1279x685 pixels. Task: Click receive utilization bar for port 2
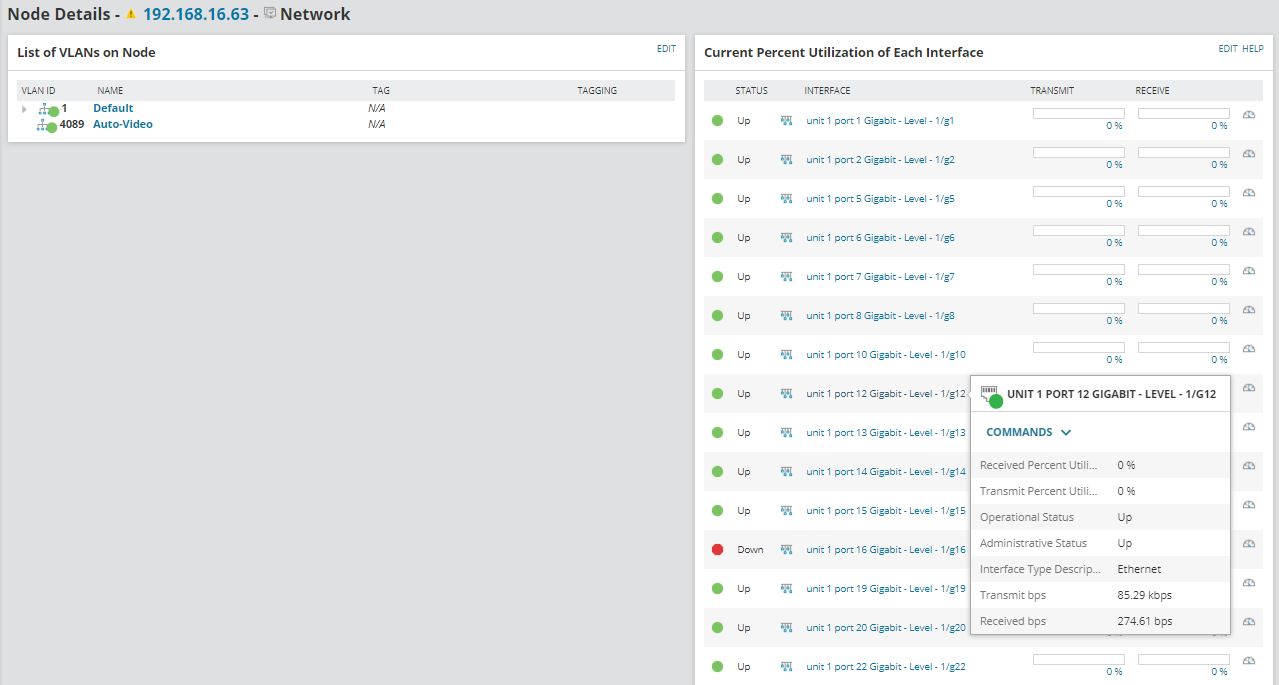[x=1184, y=153]
